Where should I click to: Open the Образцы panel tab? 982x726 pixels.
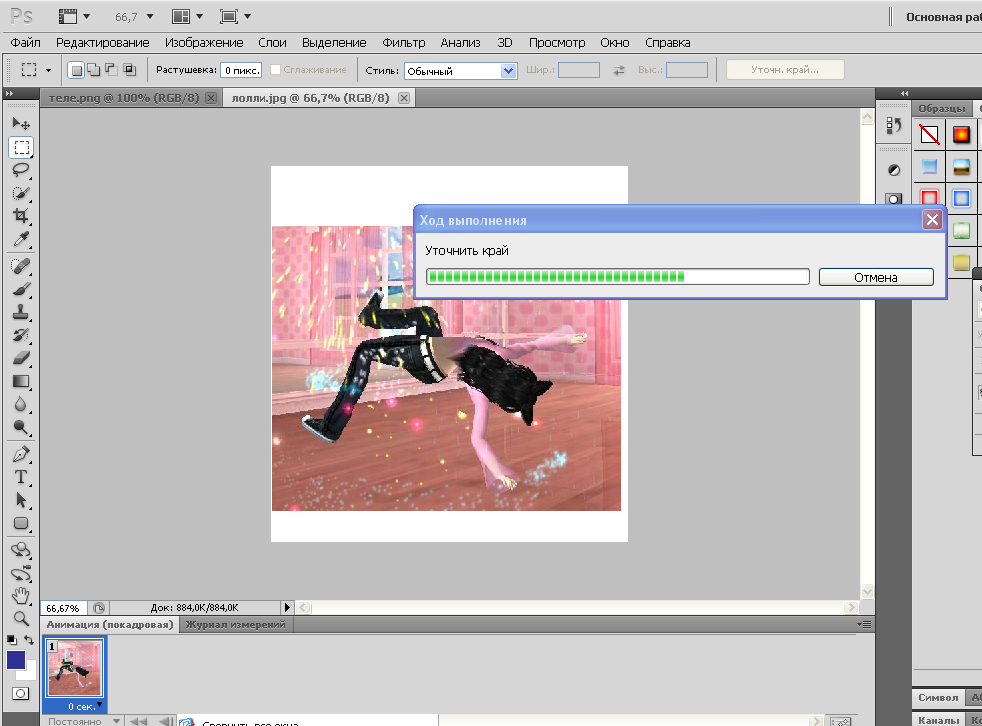(x=941, y=108)
